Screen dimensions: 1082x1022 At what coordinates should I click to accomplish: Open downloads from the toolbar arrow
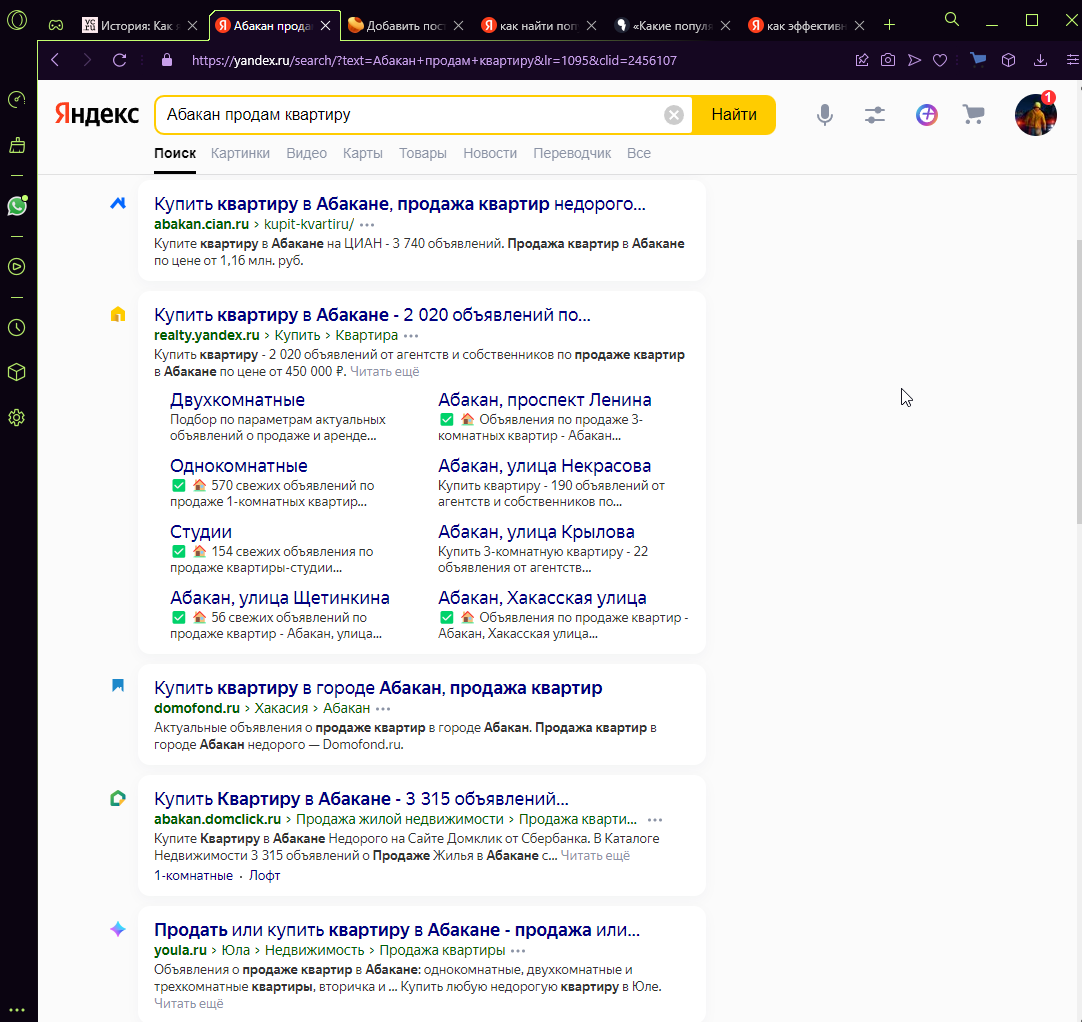pyautogui.click(x=1041, y=60)
